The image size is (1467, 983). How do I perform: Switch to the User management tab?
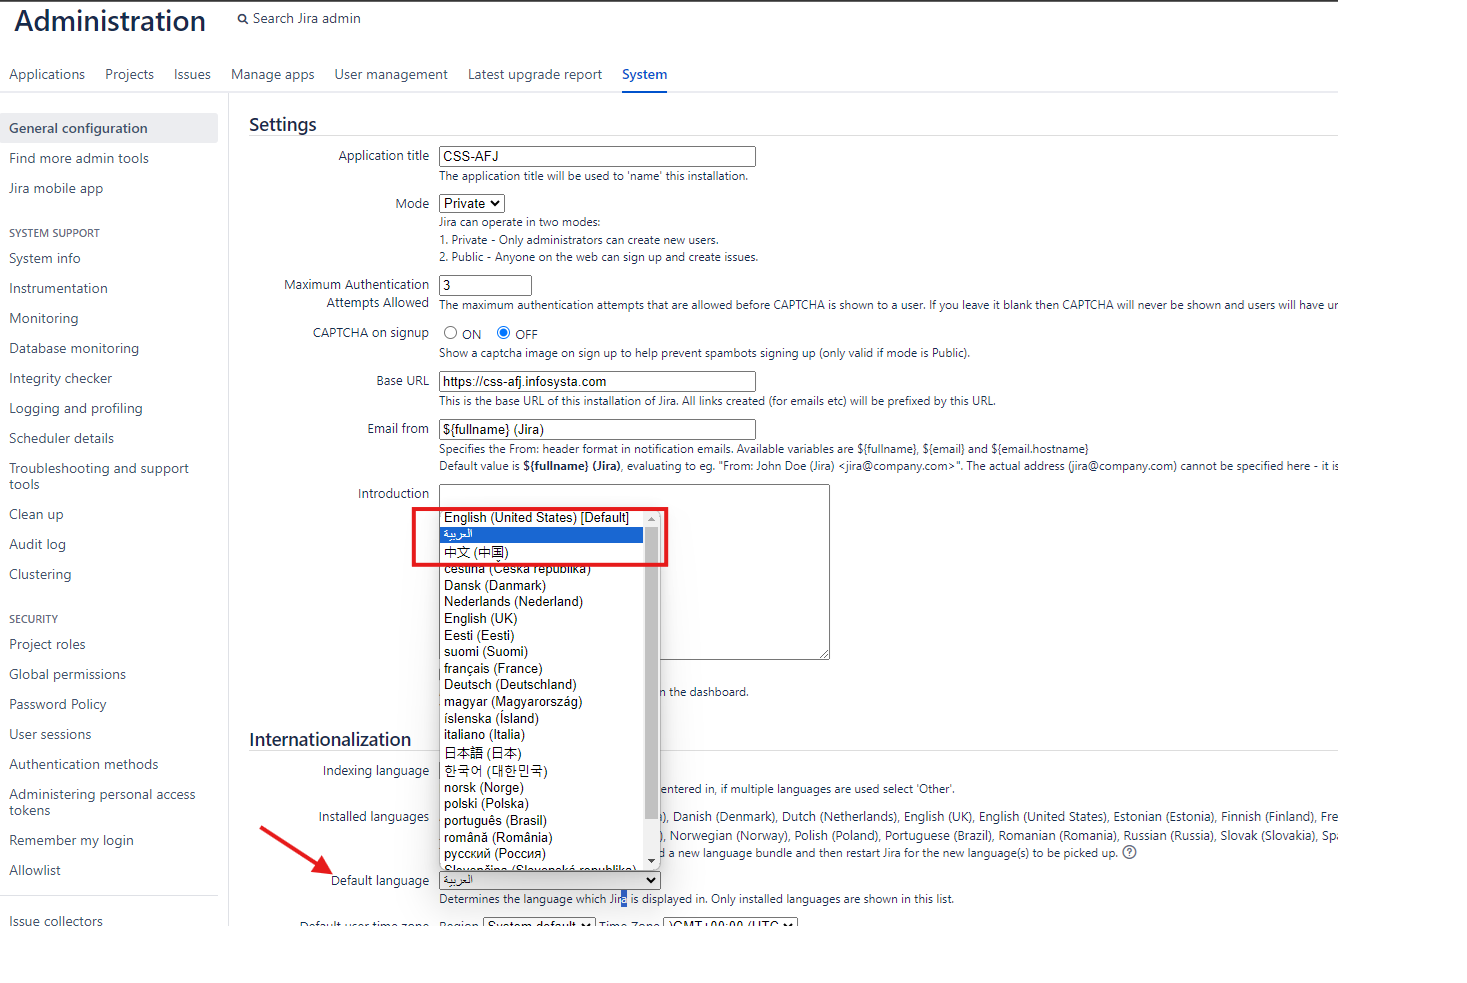tap(390, 74)
